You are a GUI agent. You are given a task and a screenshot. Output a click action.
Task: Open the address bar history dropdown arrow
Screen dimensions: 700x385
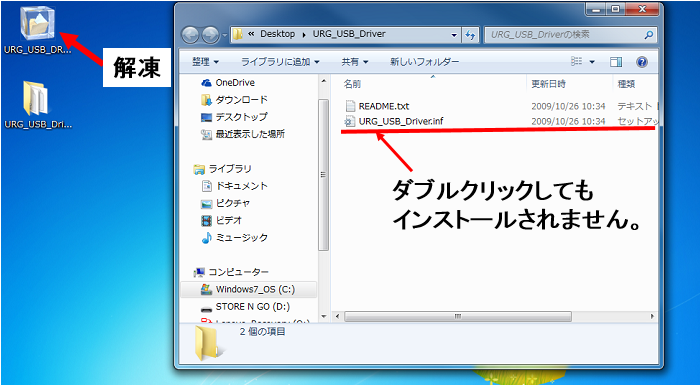[x=454, y=35]
